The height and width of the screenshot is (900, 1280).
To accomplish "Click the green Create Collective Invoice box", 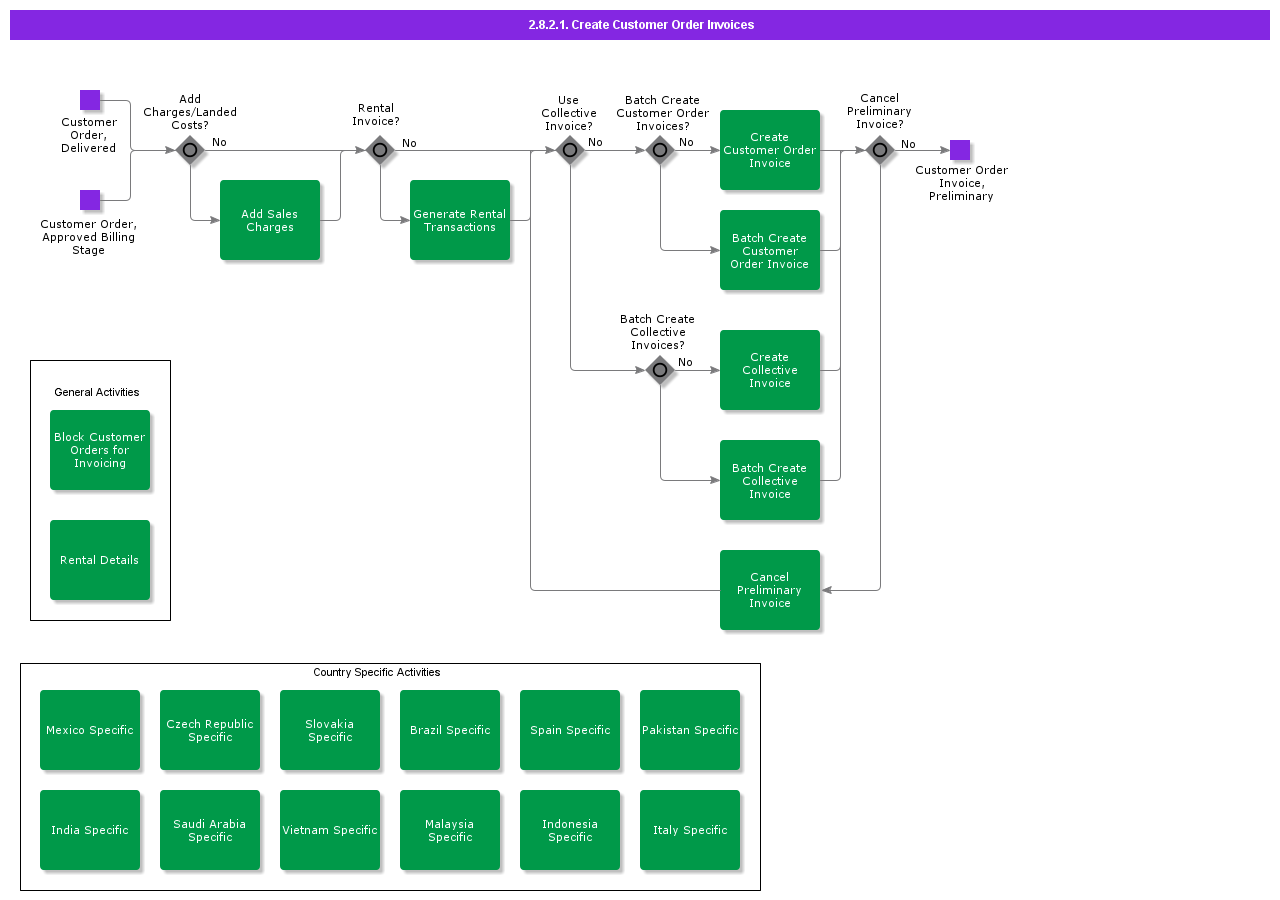I will pos(769,369).
